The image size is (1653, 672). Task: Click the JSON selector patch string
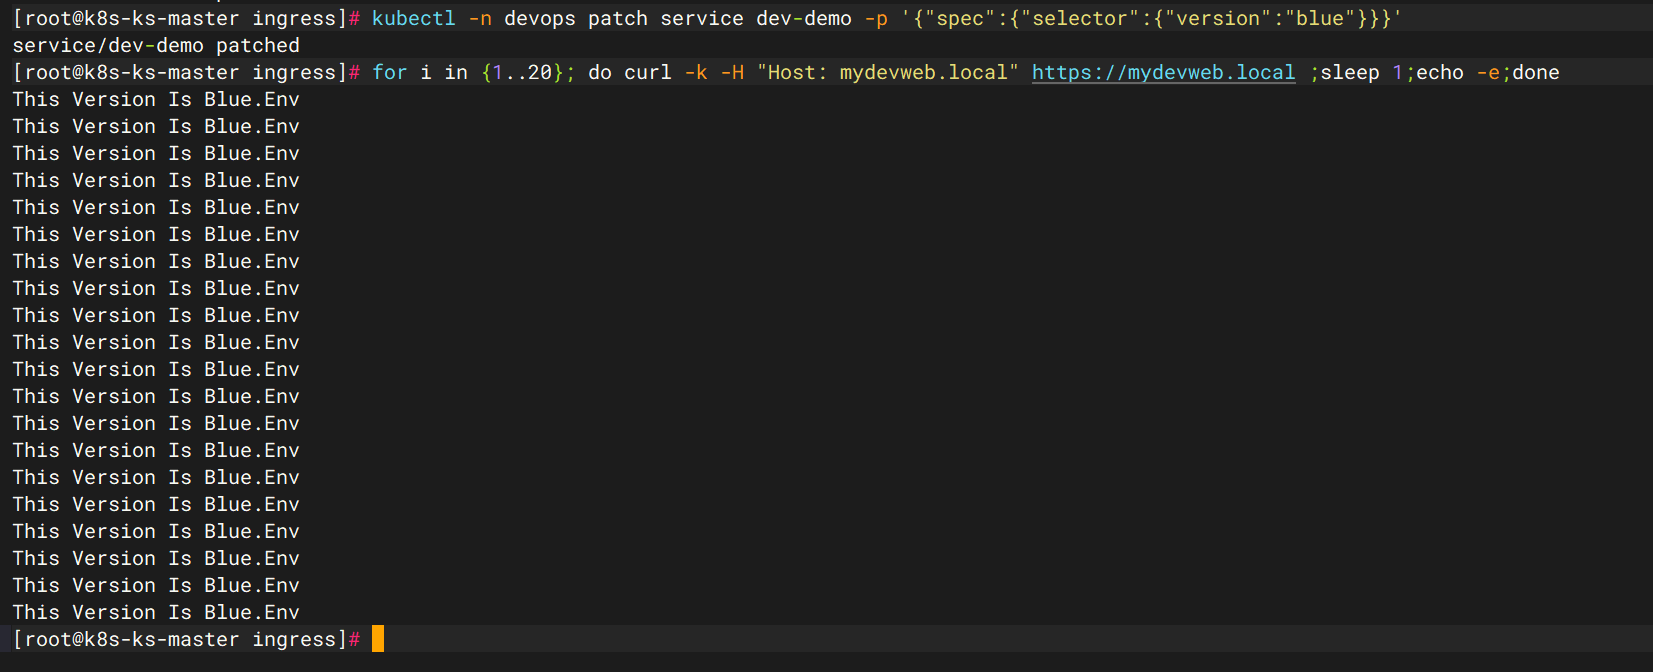(1150, 19)
